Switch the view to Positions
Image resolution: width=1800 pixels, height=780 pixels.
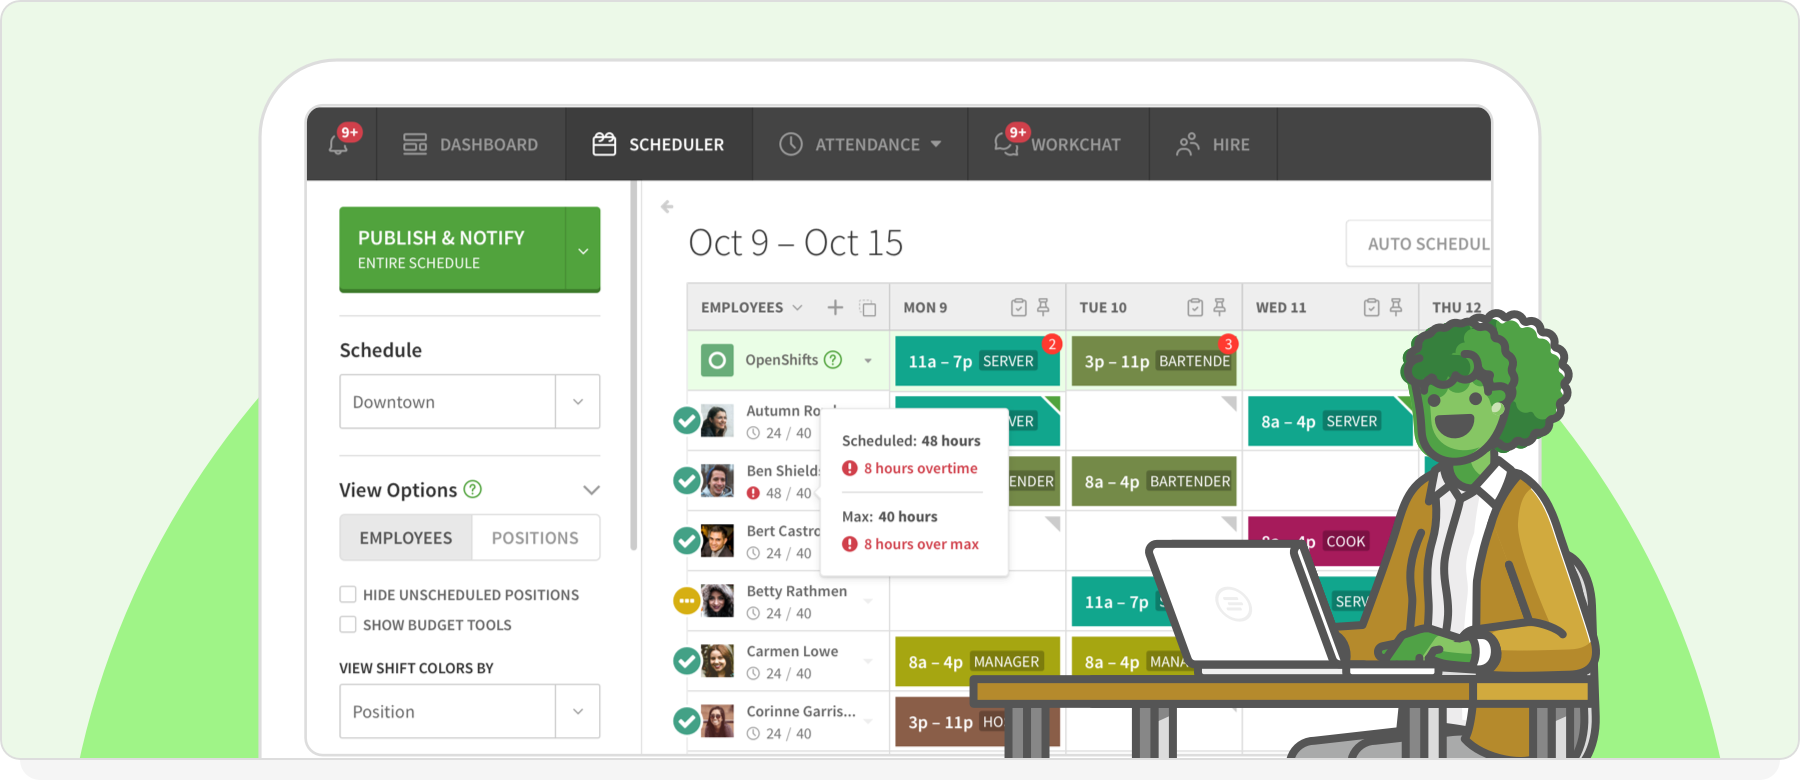tap(535, 538)
